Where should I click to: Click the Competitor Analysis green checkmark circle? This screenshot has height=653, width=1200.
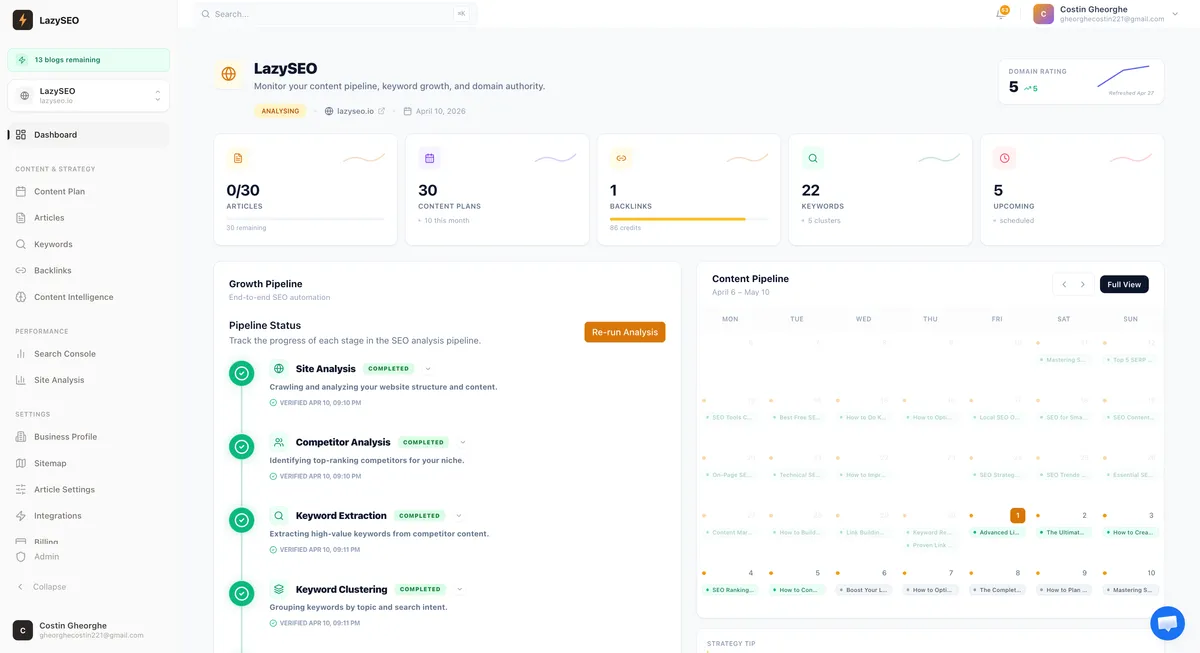[241, 447]
